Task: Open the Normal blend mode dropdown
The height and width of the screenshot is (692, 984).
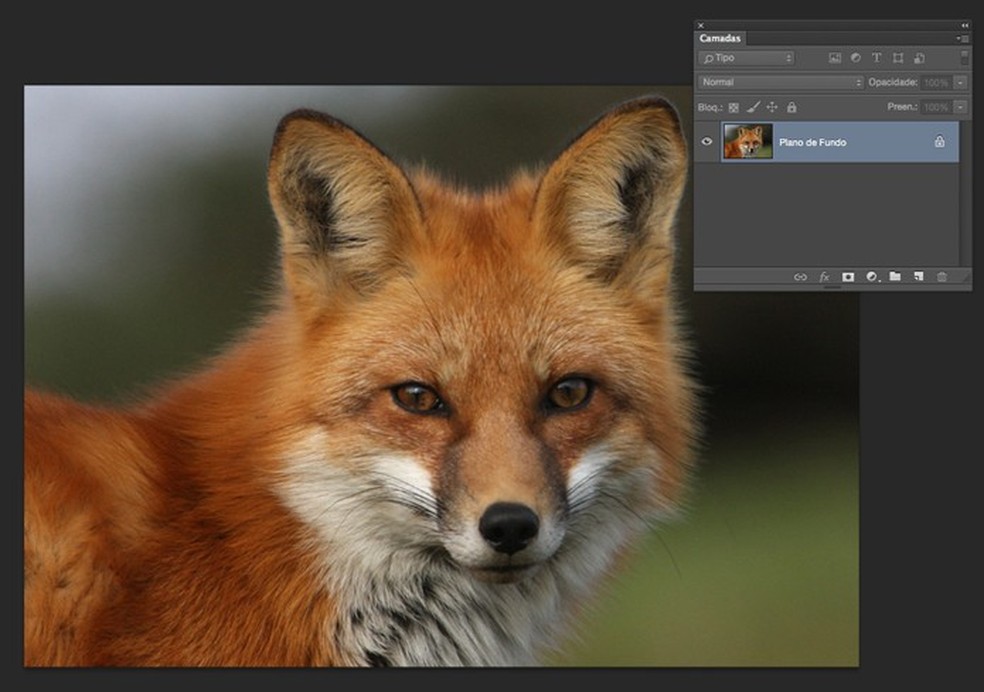Action: 780,82
